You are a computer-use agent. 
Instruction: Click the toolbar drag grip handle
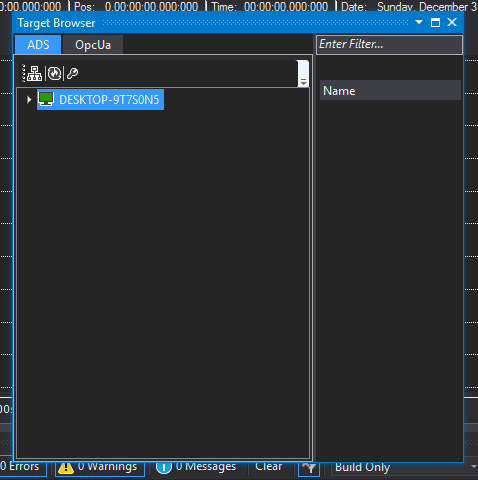pyautogui.click(x=24, y=73)
